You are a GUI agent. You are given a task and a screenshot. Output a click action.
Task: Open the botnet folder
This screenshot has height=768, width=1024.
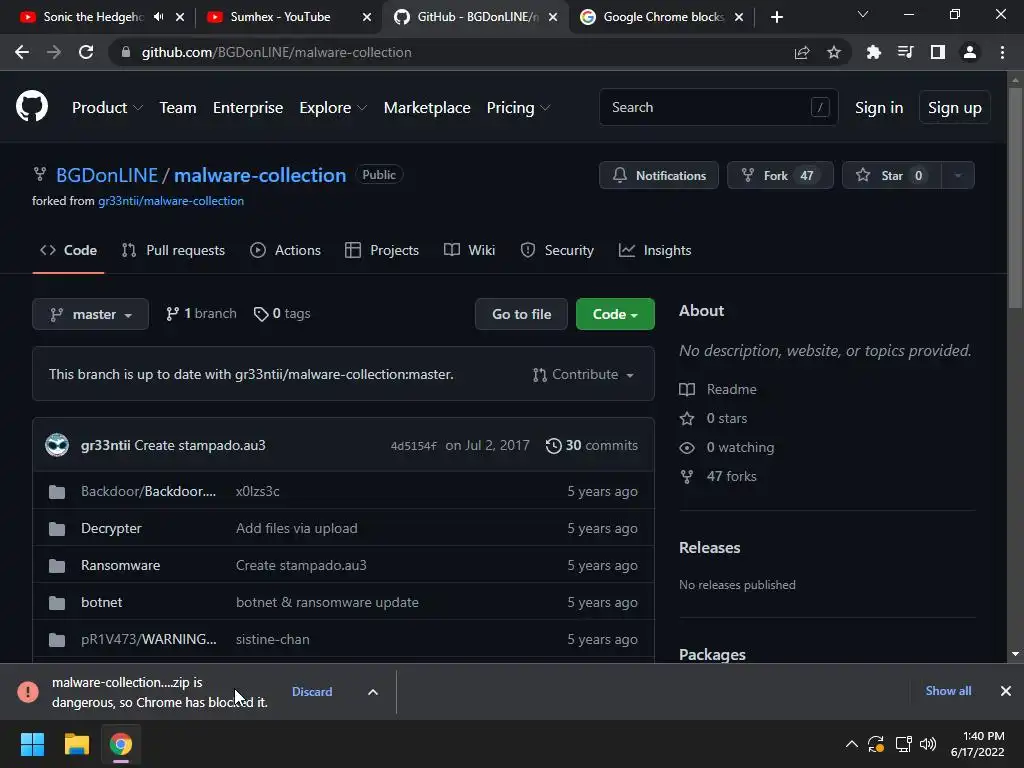tap(101, 603)
